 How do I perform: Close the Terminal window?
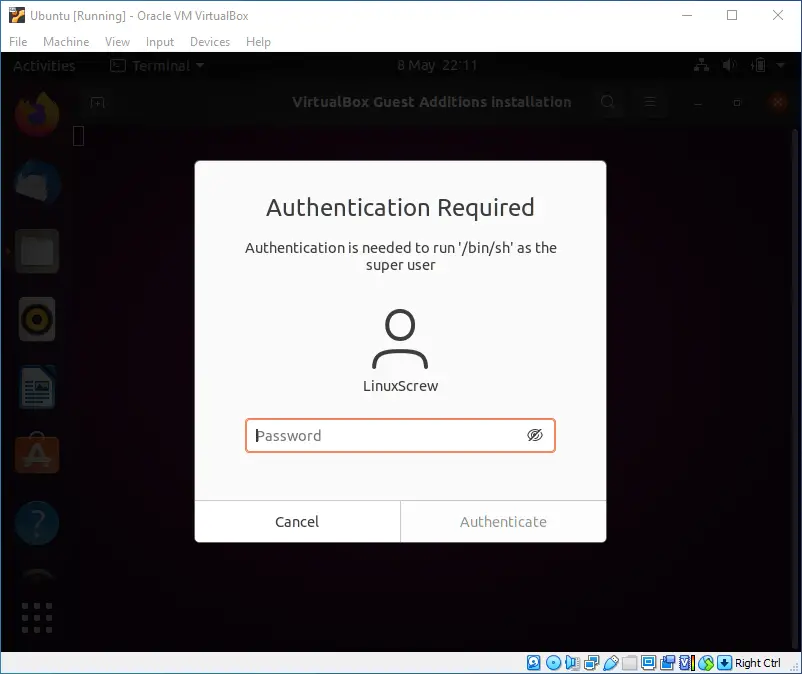point(778,103)
